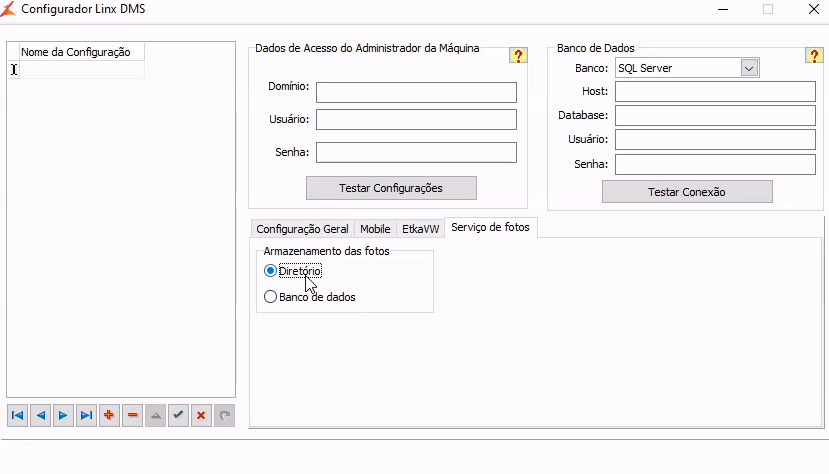The height and width of the screenshot is (474, 829).
Task: Open the Mobile tab
Action: tap(375, 229)
